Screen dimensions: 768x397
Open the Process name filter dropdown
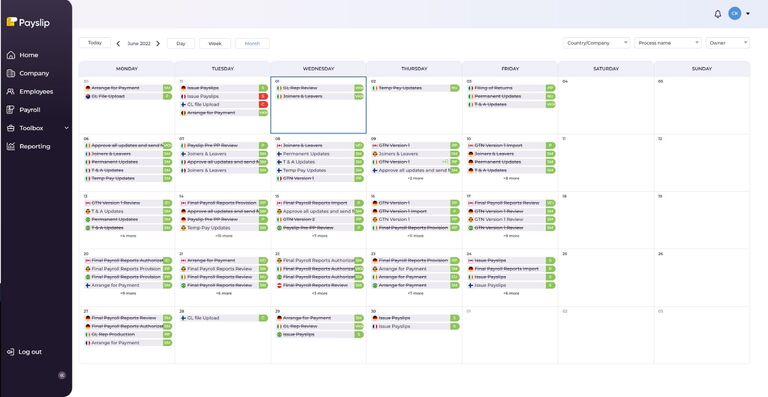tap(668, 43)
